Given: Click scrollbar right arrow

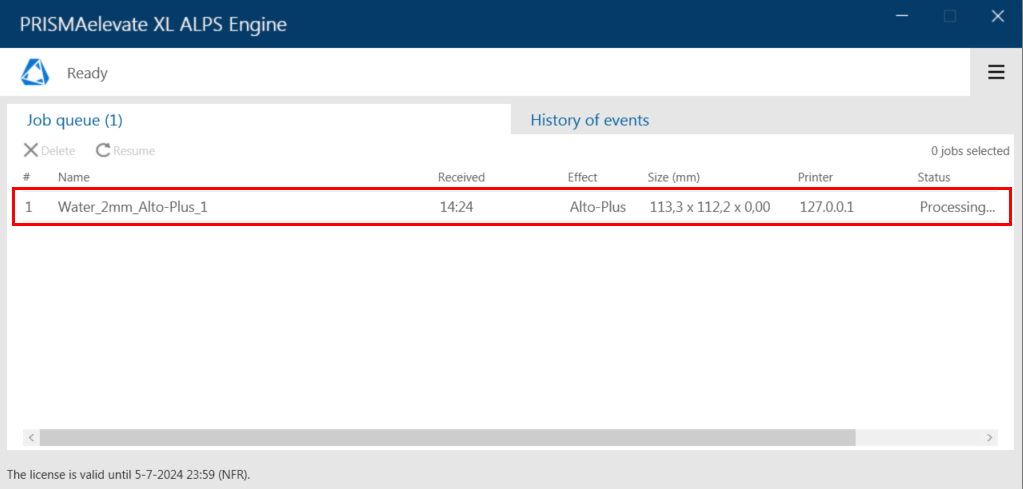Looking at the screenshot, I should (x=990, y=437).
